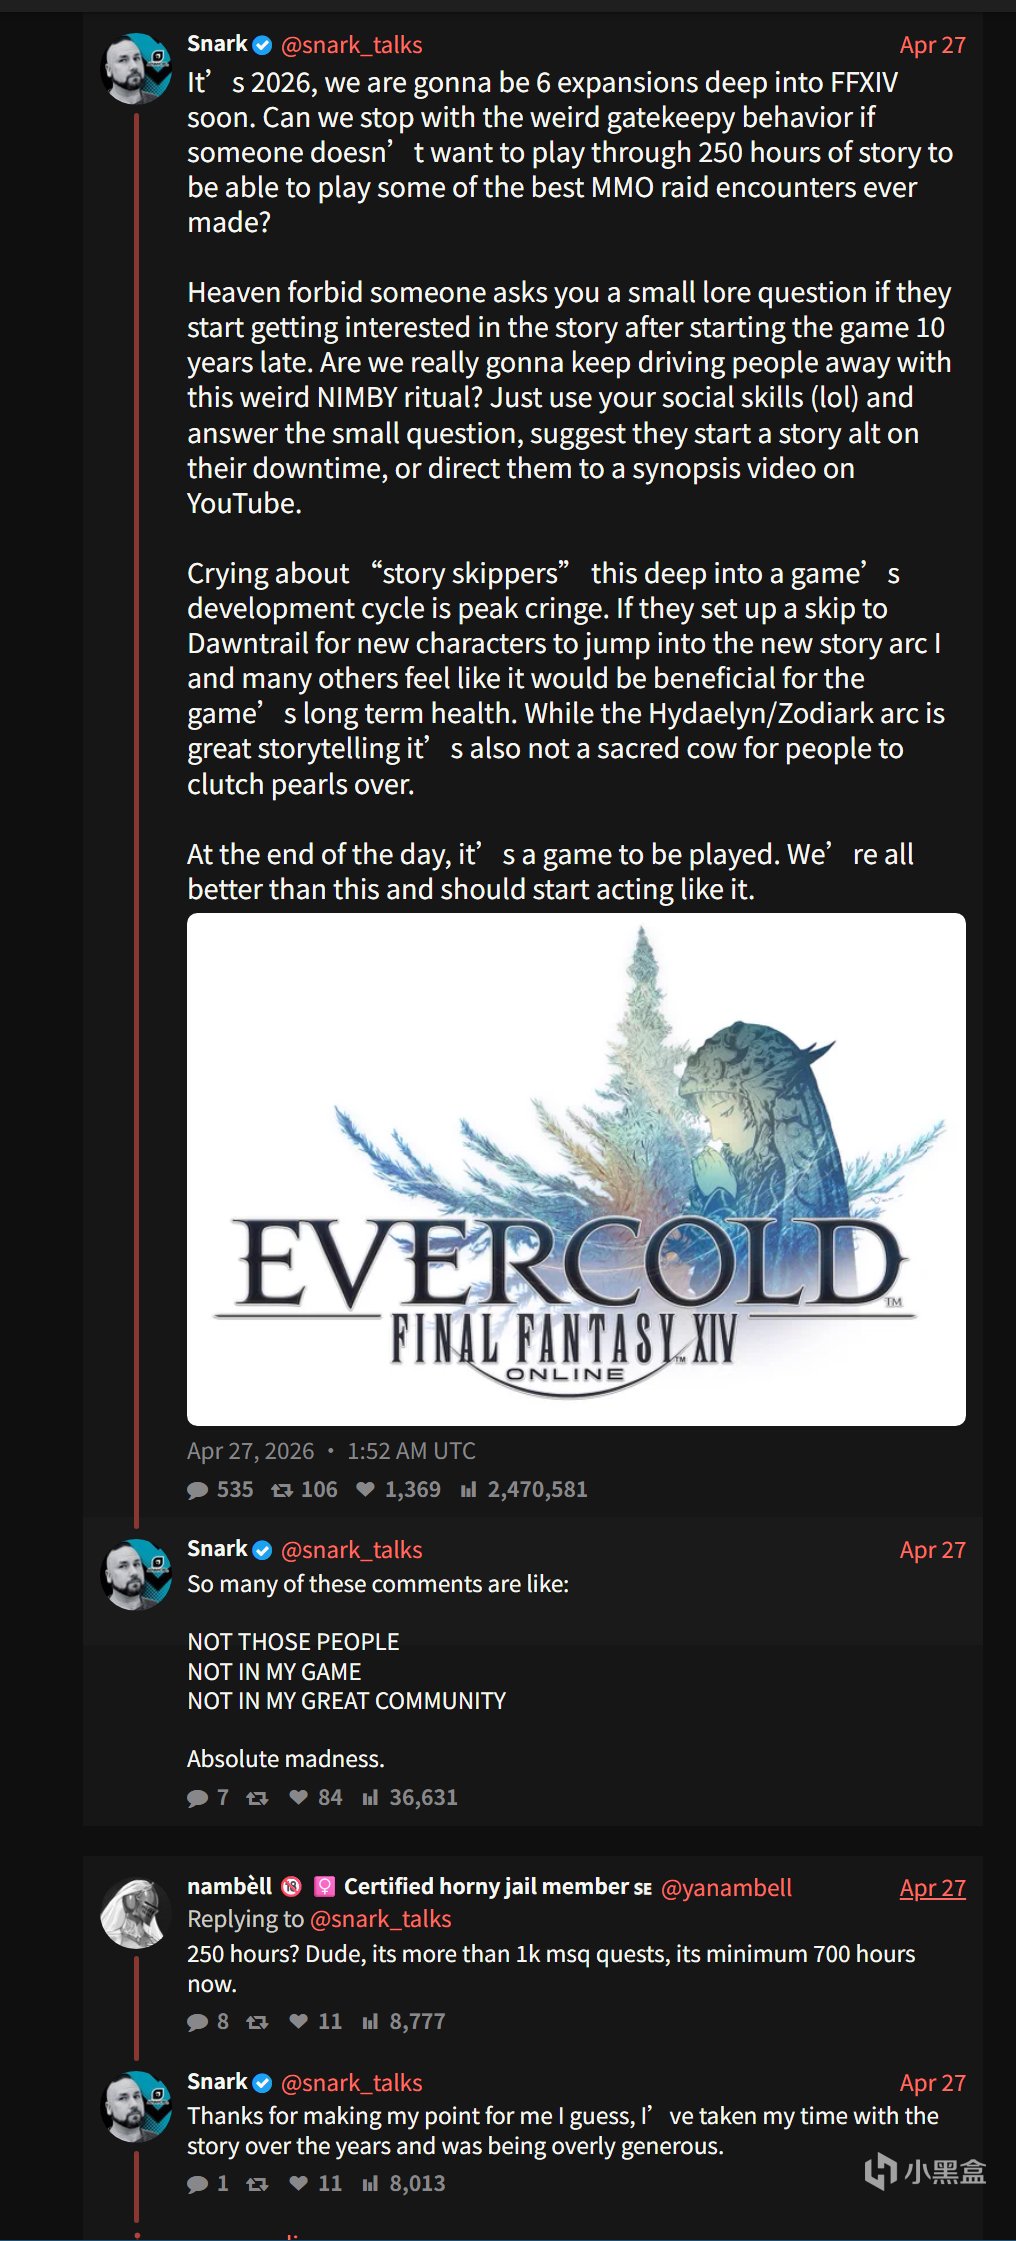Viewport: 1016px width, 2241px height.
Task: Click 'Replying to @snark_talks' mention link
Action: 381,1919
